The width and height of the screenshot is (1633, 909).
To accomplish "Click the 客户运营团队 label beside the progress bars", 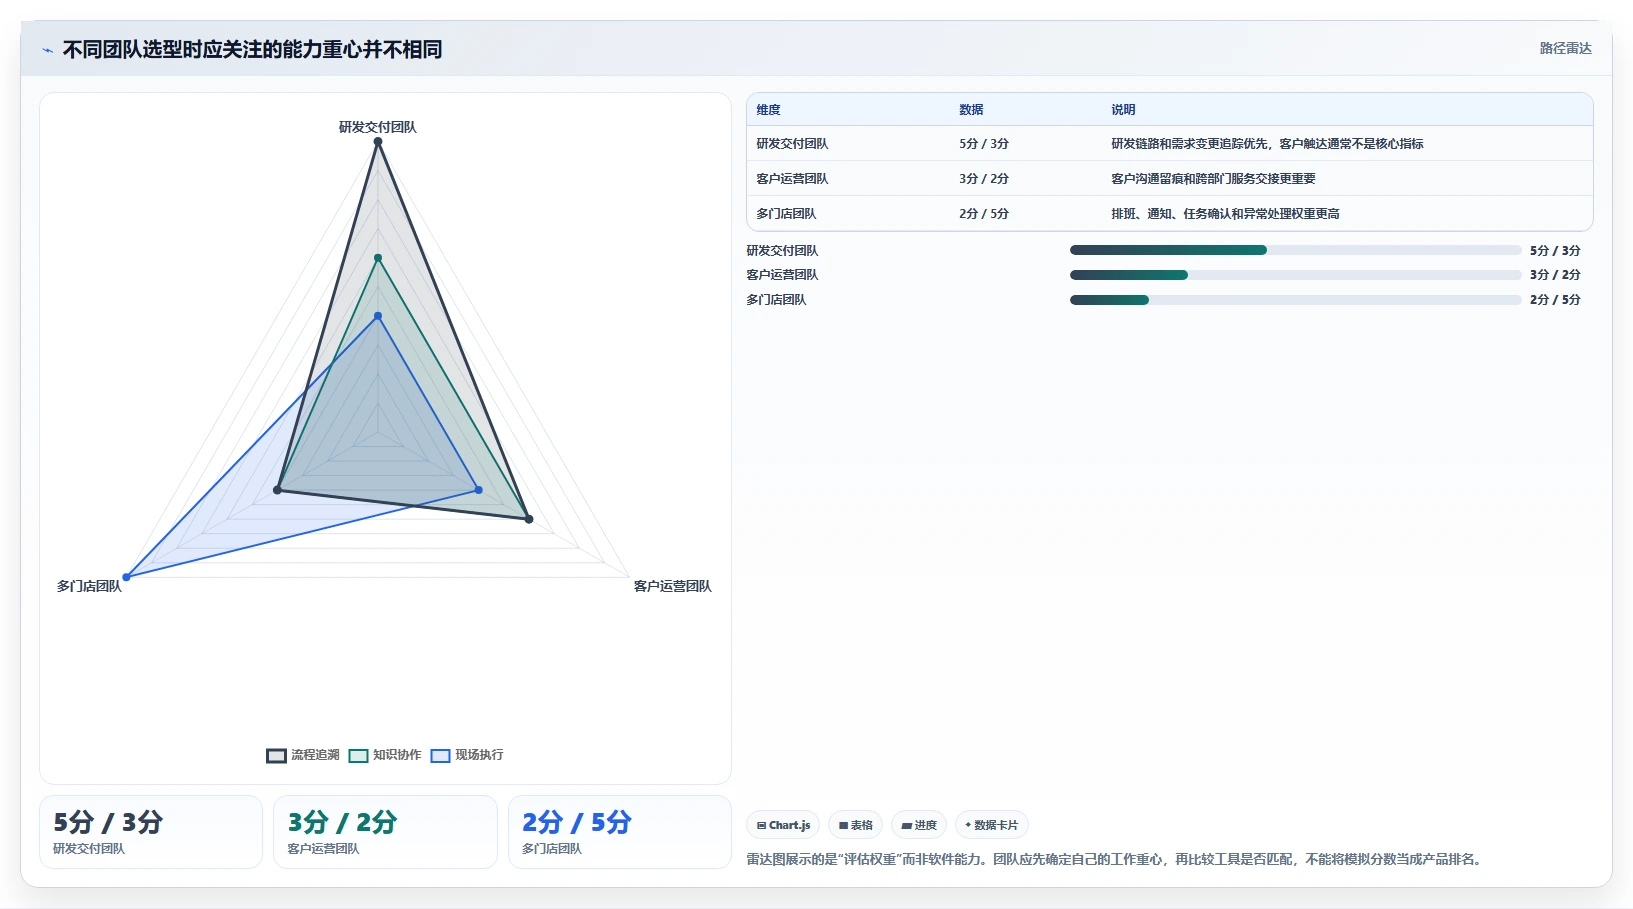I will (x=782, y=275).
